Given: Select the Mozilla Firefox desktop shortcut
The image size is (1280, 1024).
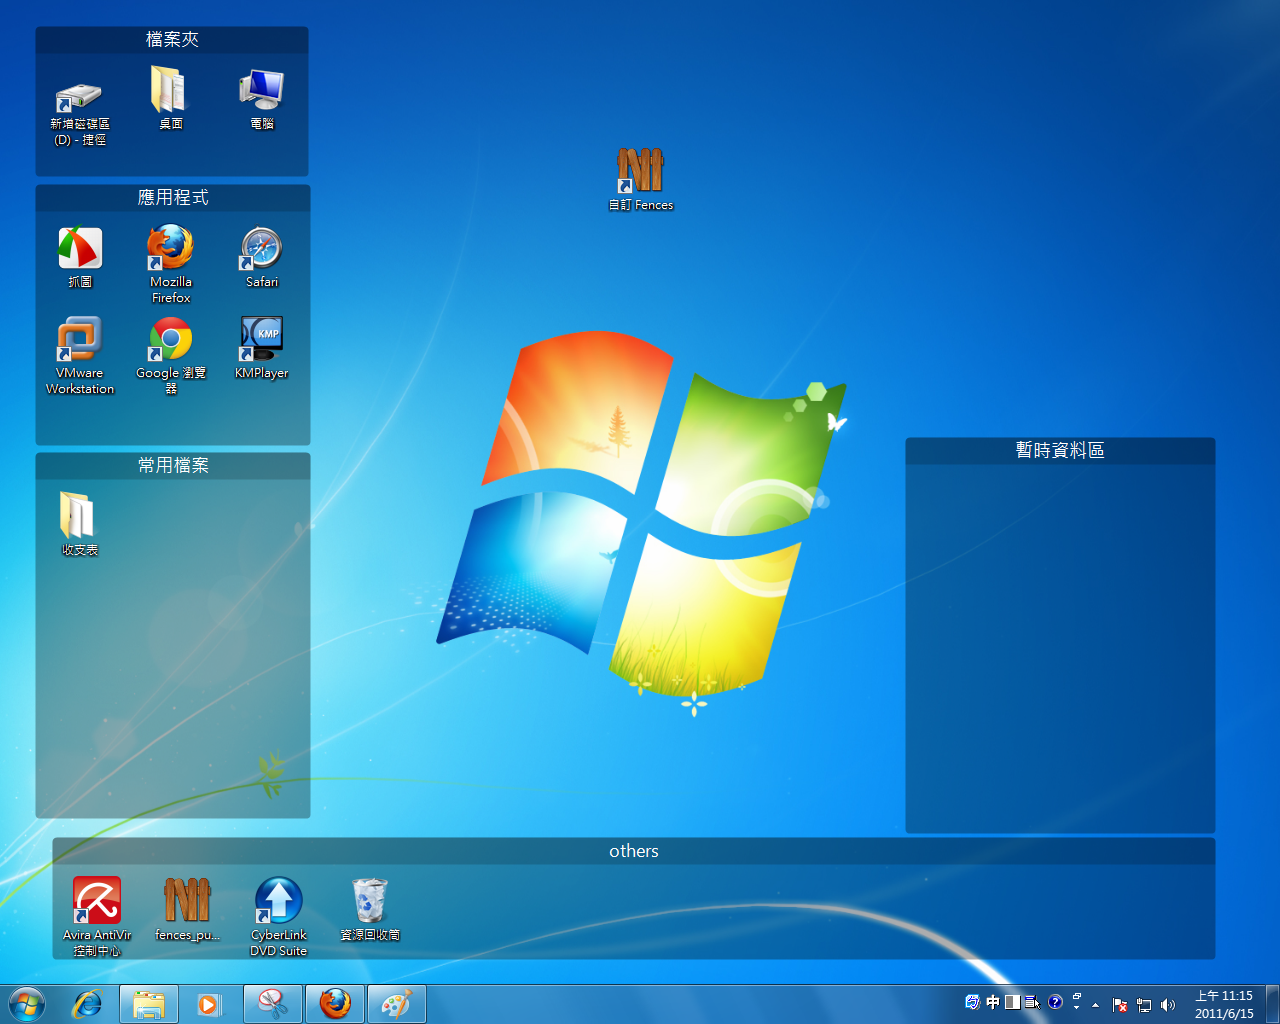Looking at the screenshot, I should click(x=171, y=264).
